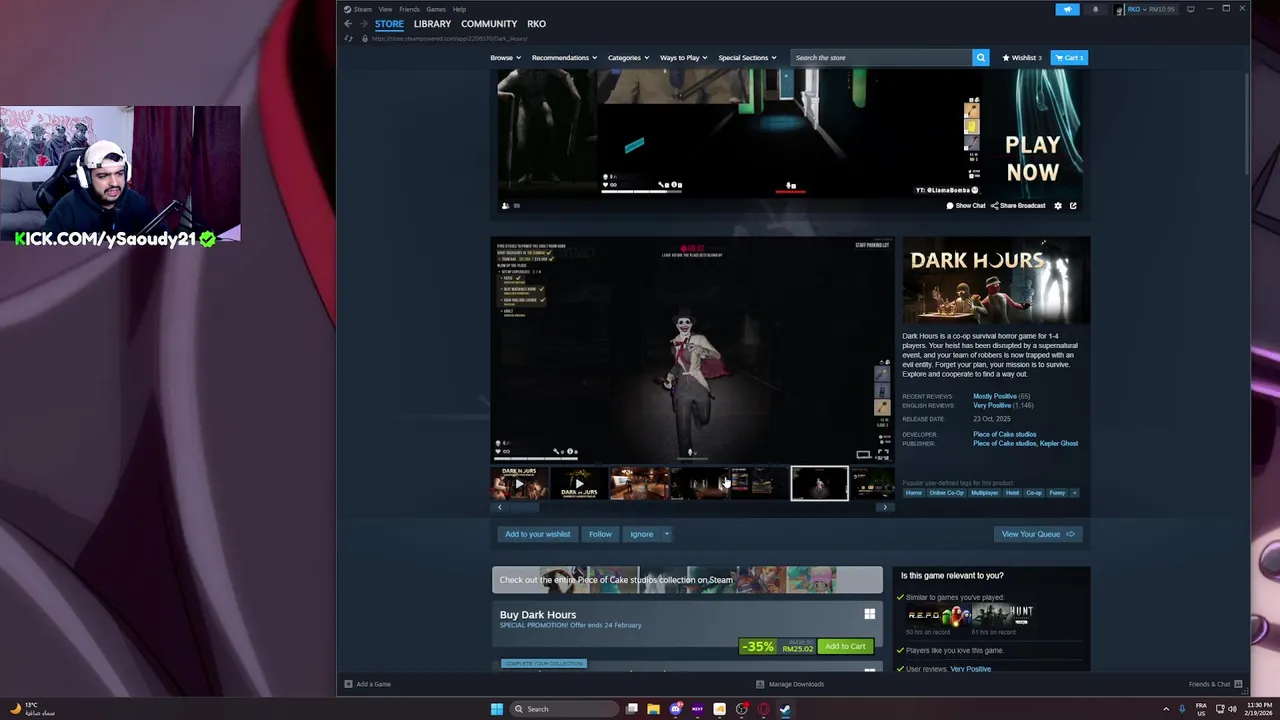Switch to the LIBRARY tab
Image resolution: width=1280 pixels, height=720 pixels.
(432, 24)
